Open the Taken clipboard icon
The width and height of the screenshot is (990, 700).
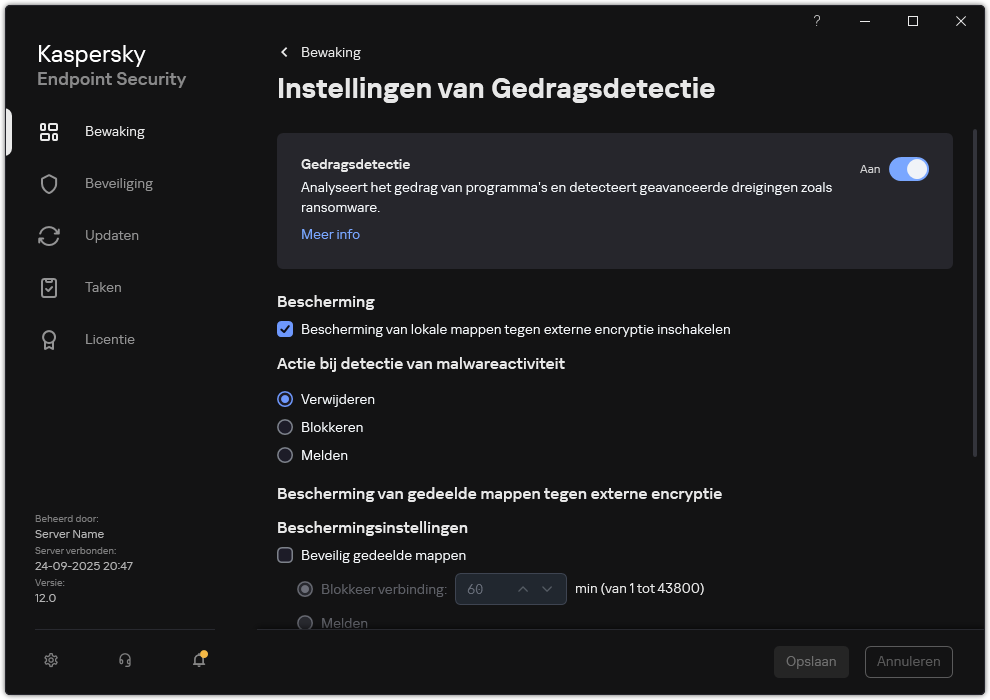tap(49, 287)
